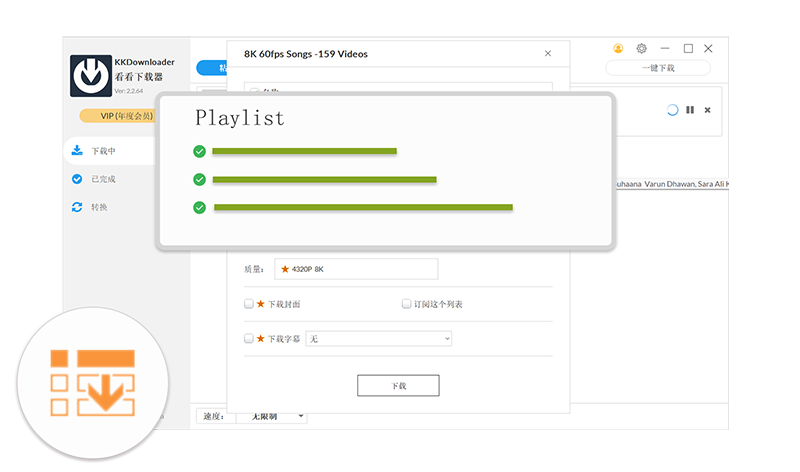
Task: Cancel the download with the small X
Action: (x=708, y=110)
